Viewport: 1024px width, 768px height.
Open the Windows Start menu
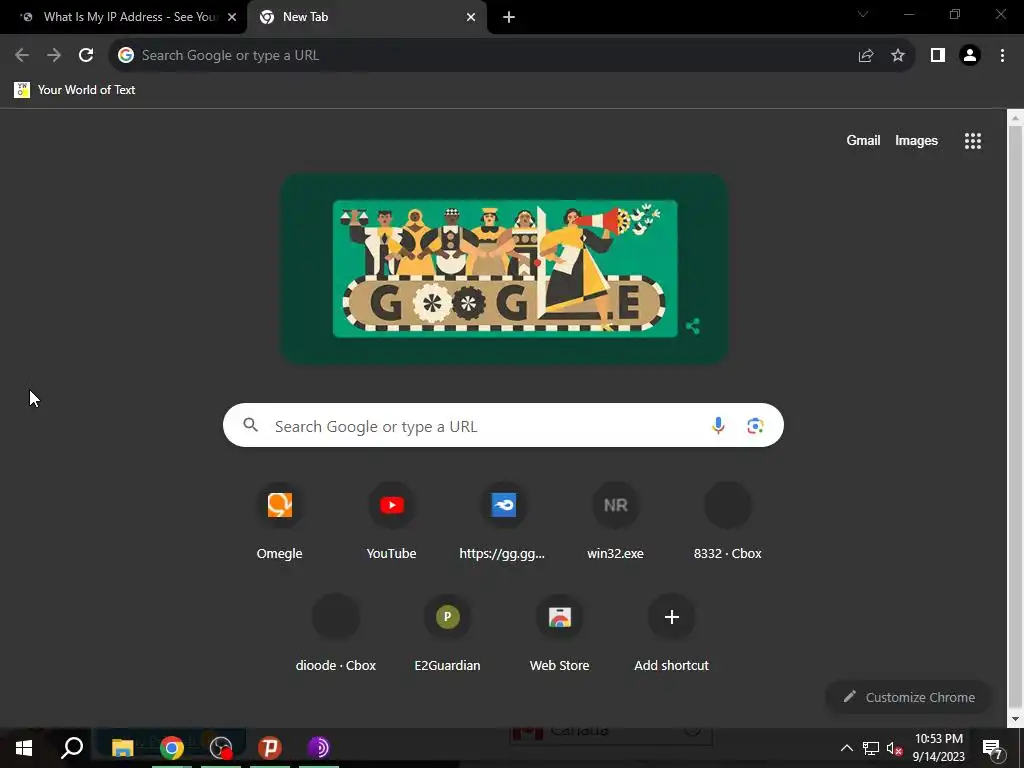[24, 748]
